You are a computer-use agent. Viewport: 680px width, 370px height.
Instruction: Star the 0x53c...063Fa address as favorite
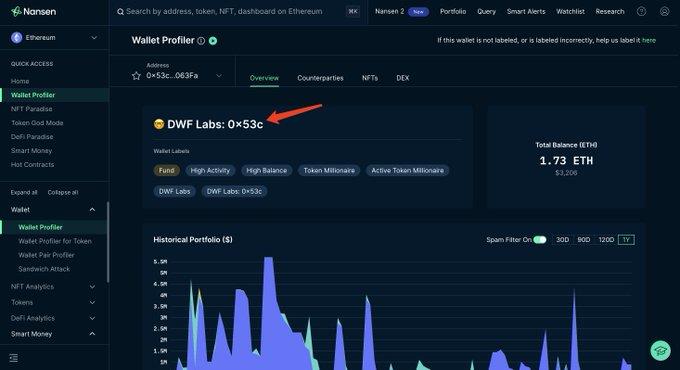(136, 76)
